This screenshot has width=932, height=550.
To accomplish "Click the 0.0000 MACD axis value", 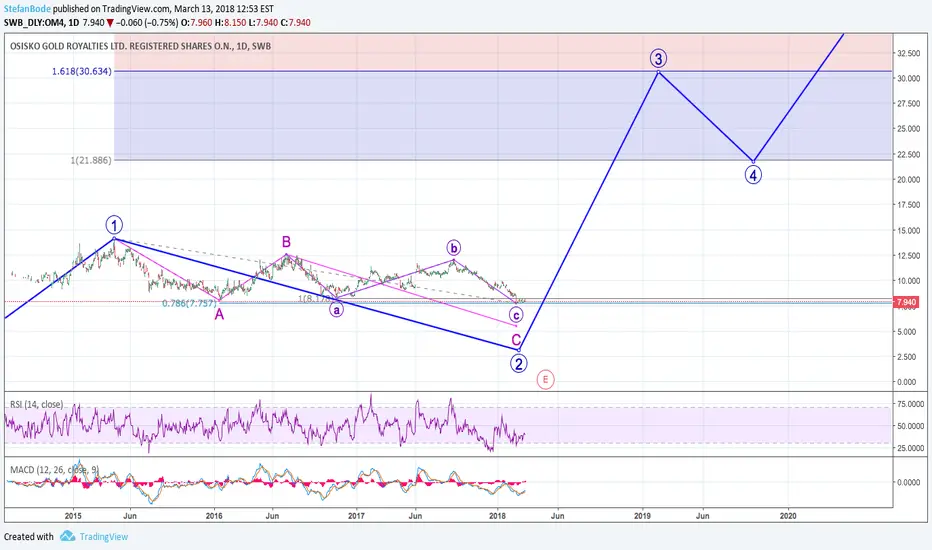I will click(908, 482).
